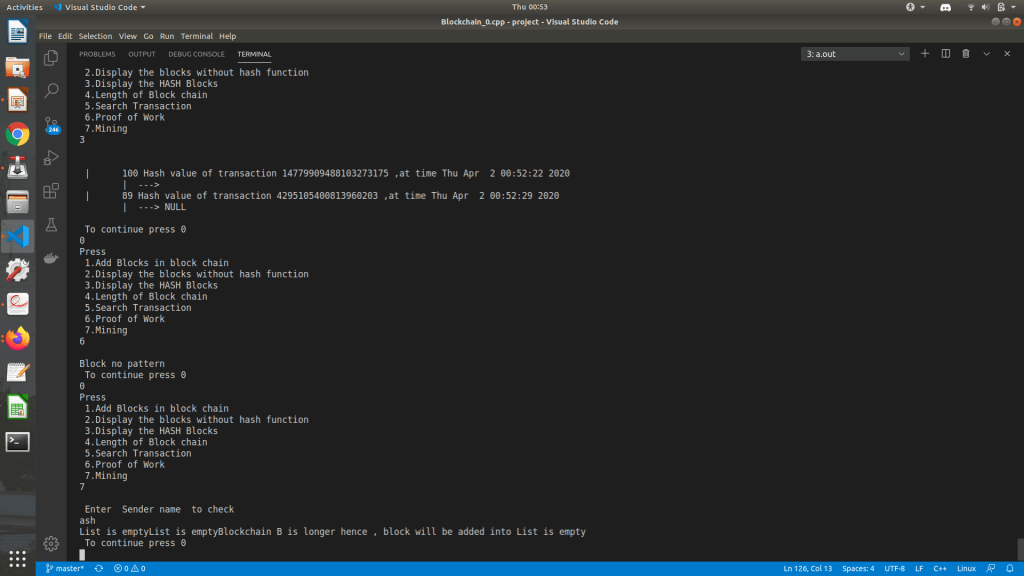Click the errors and warnings count
The width and height of the screenshot is (1024, 576).
click(x=129, y=569)
